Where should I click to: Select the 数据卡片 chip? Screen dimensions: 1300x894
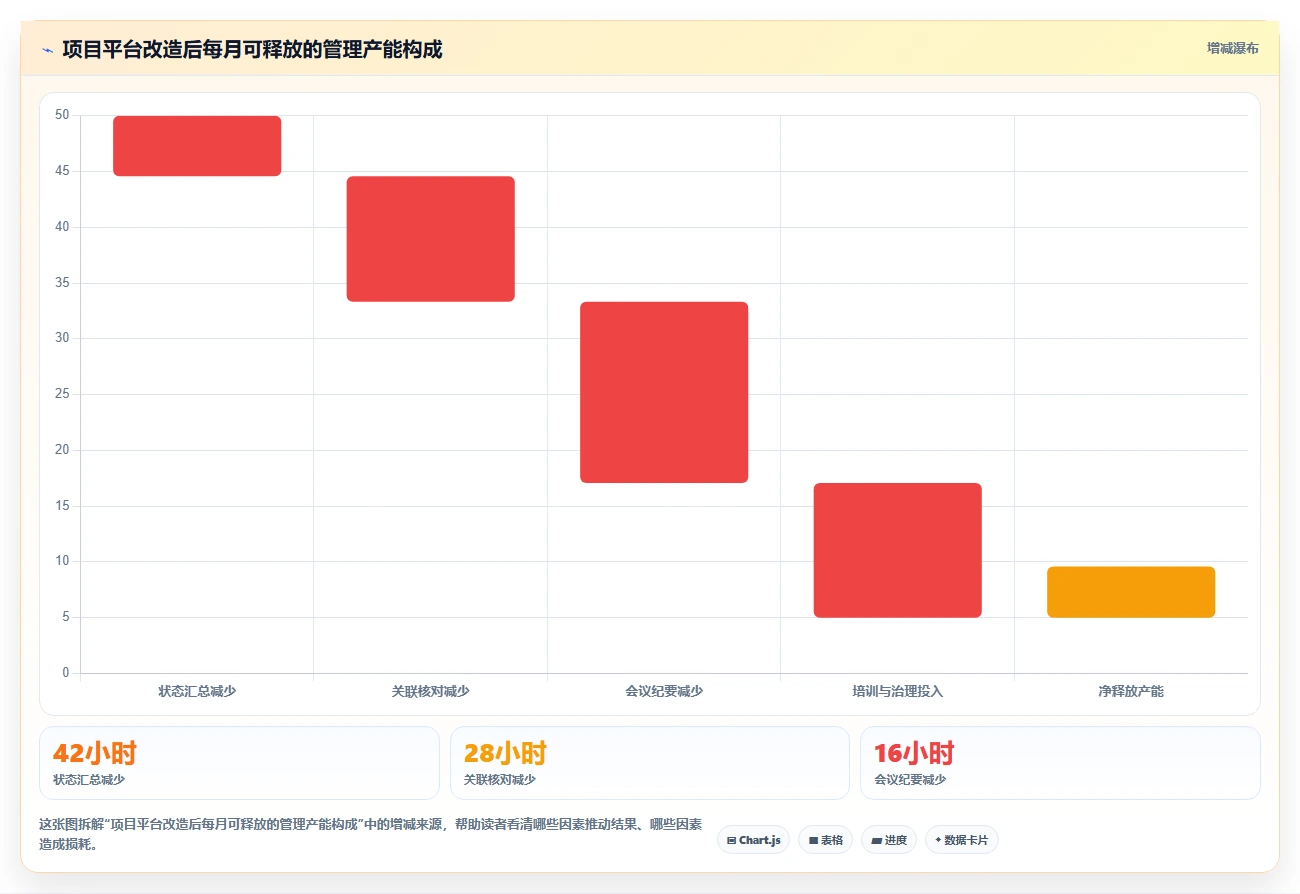(x=961, y=840)
